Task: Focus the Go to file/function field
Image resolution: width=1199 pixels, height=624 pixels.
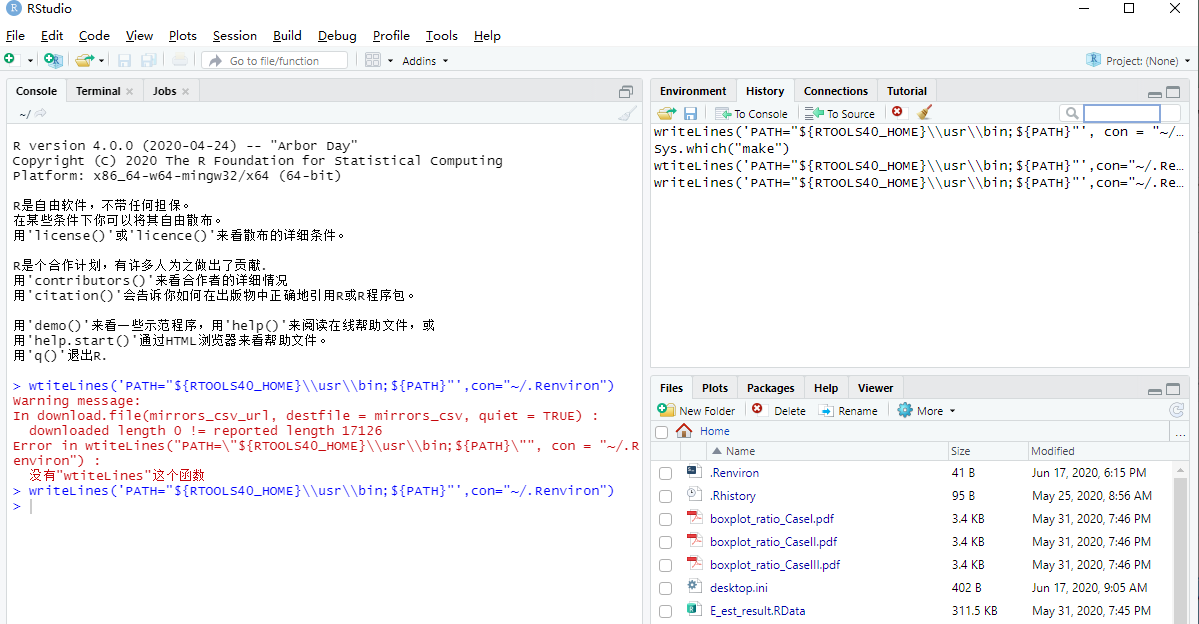Action: point(275,60)
